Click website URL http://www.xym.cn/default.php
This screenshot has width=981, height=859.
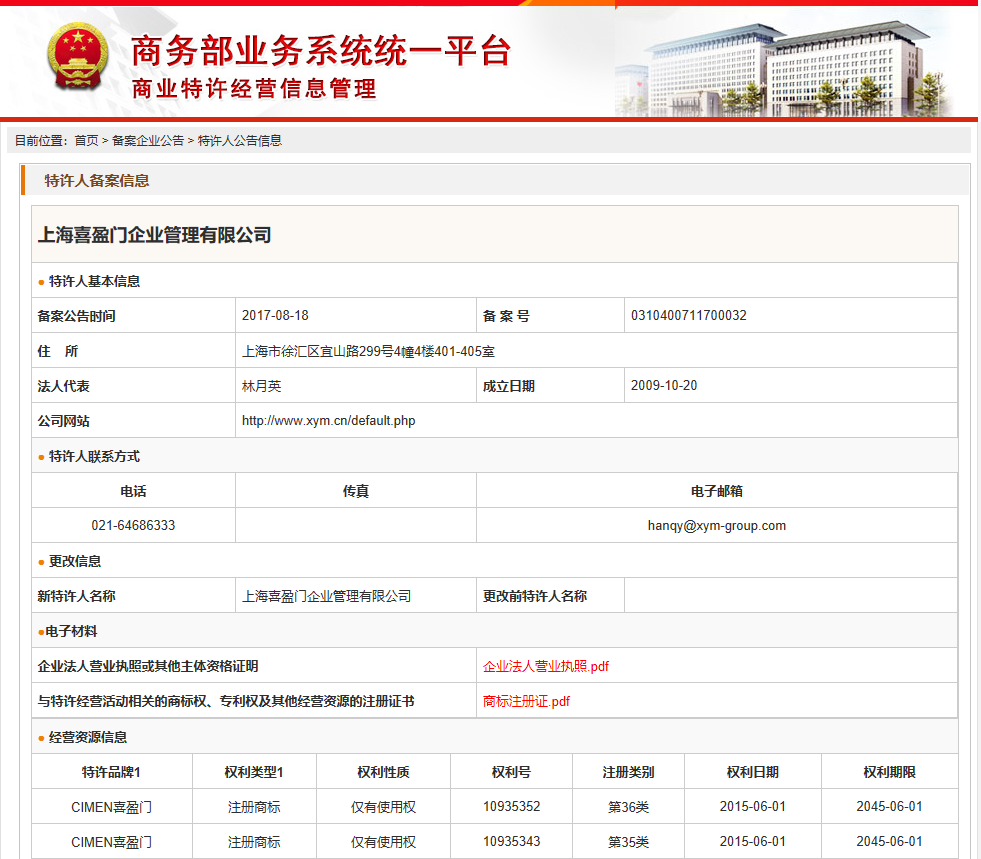point(328,420)
